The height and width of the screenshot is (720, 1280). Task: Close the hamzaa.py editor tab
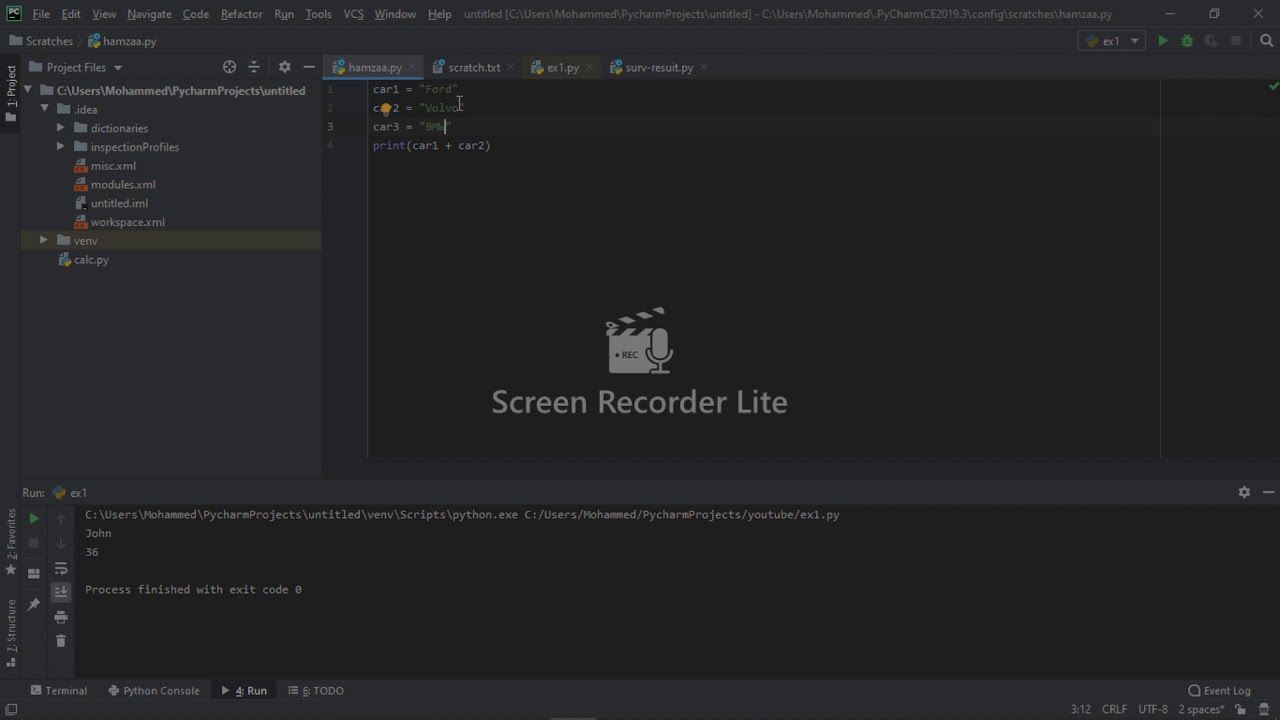tap(412, 67)
